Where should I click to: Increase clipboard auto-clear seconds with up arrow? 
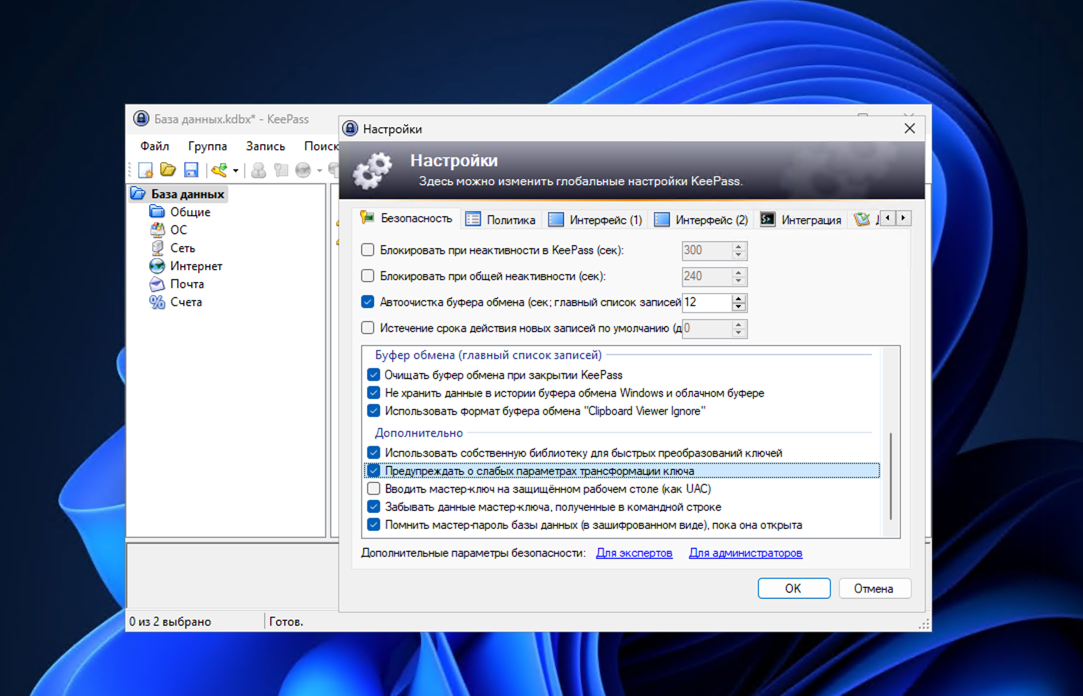point(739,297)
